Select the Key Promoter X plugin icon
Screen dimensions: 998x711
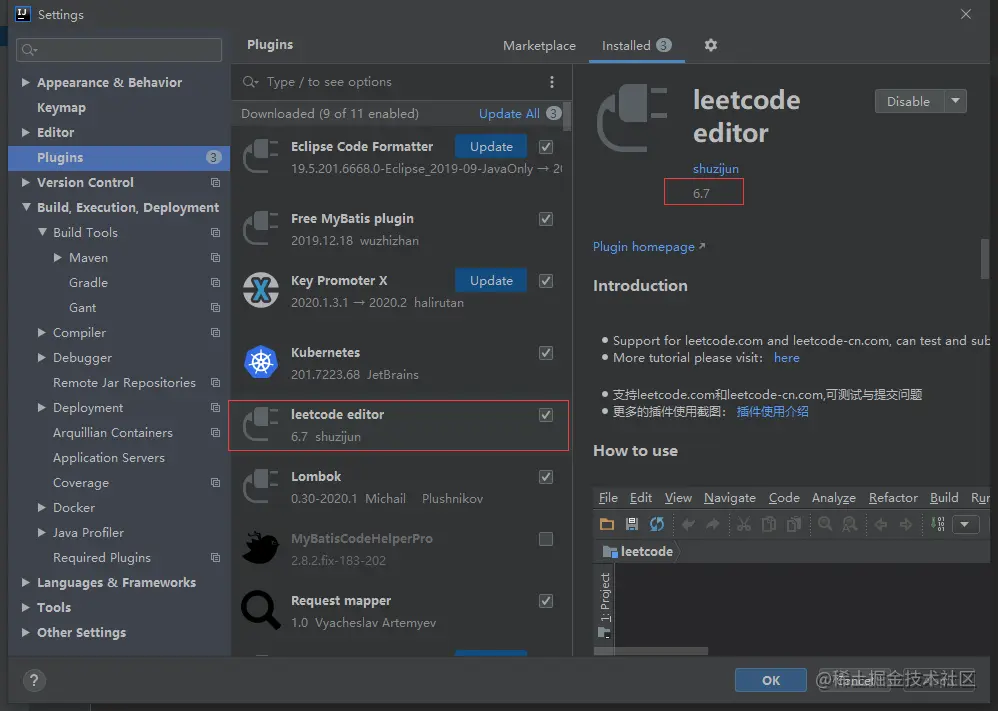261,290
